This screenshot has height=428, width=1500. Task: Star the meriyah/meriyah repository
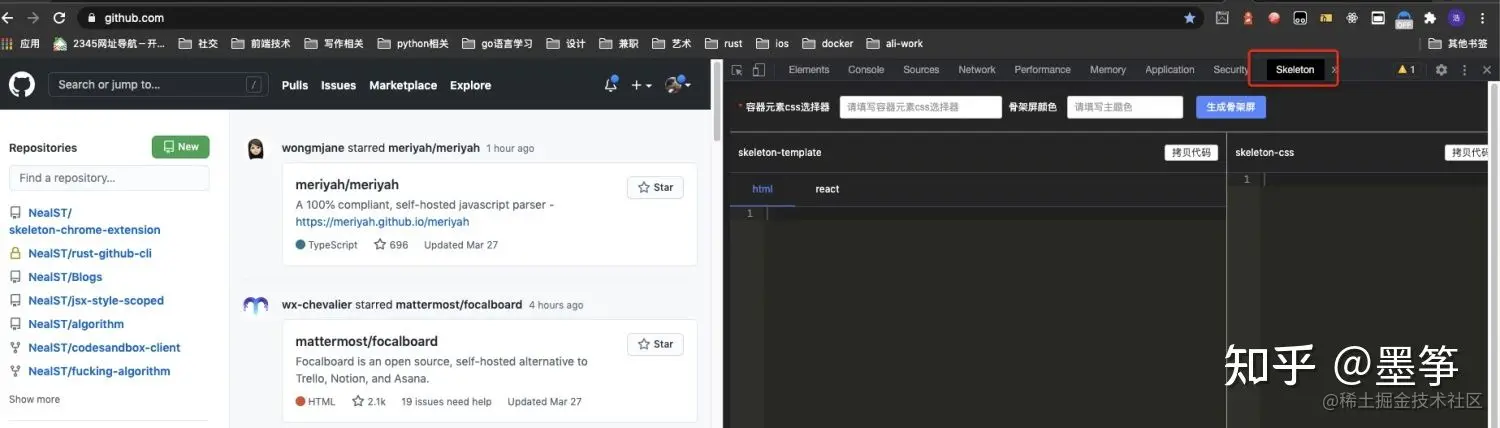click(655, 187)
